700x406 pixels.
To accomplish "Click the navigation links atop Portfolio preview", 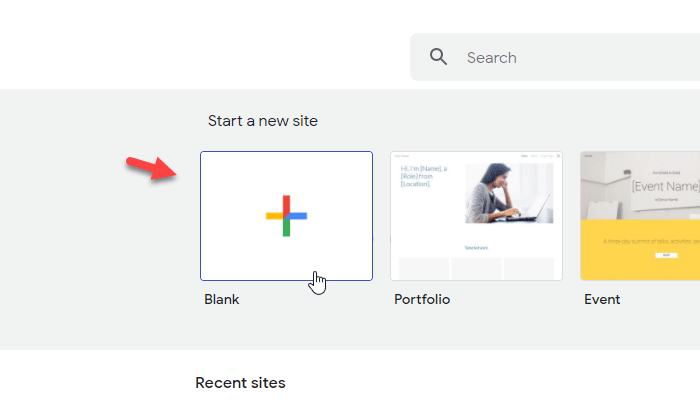I will 537,157.
